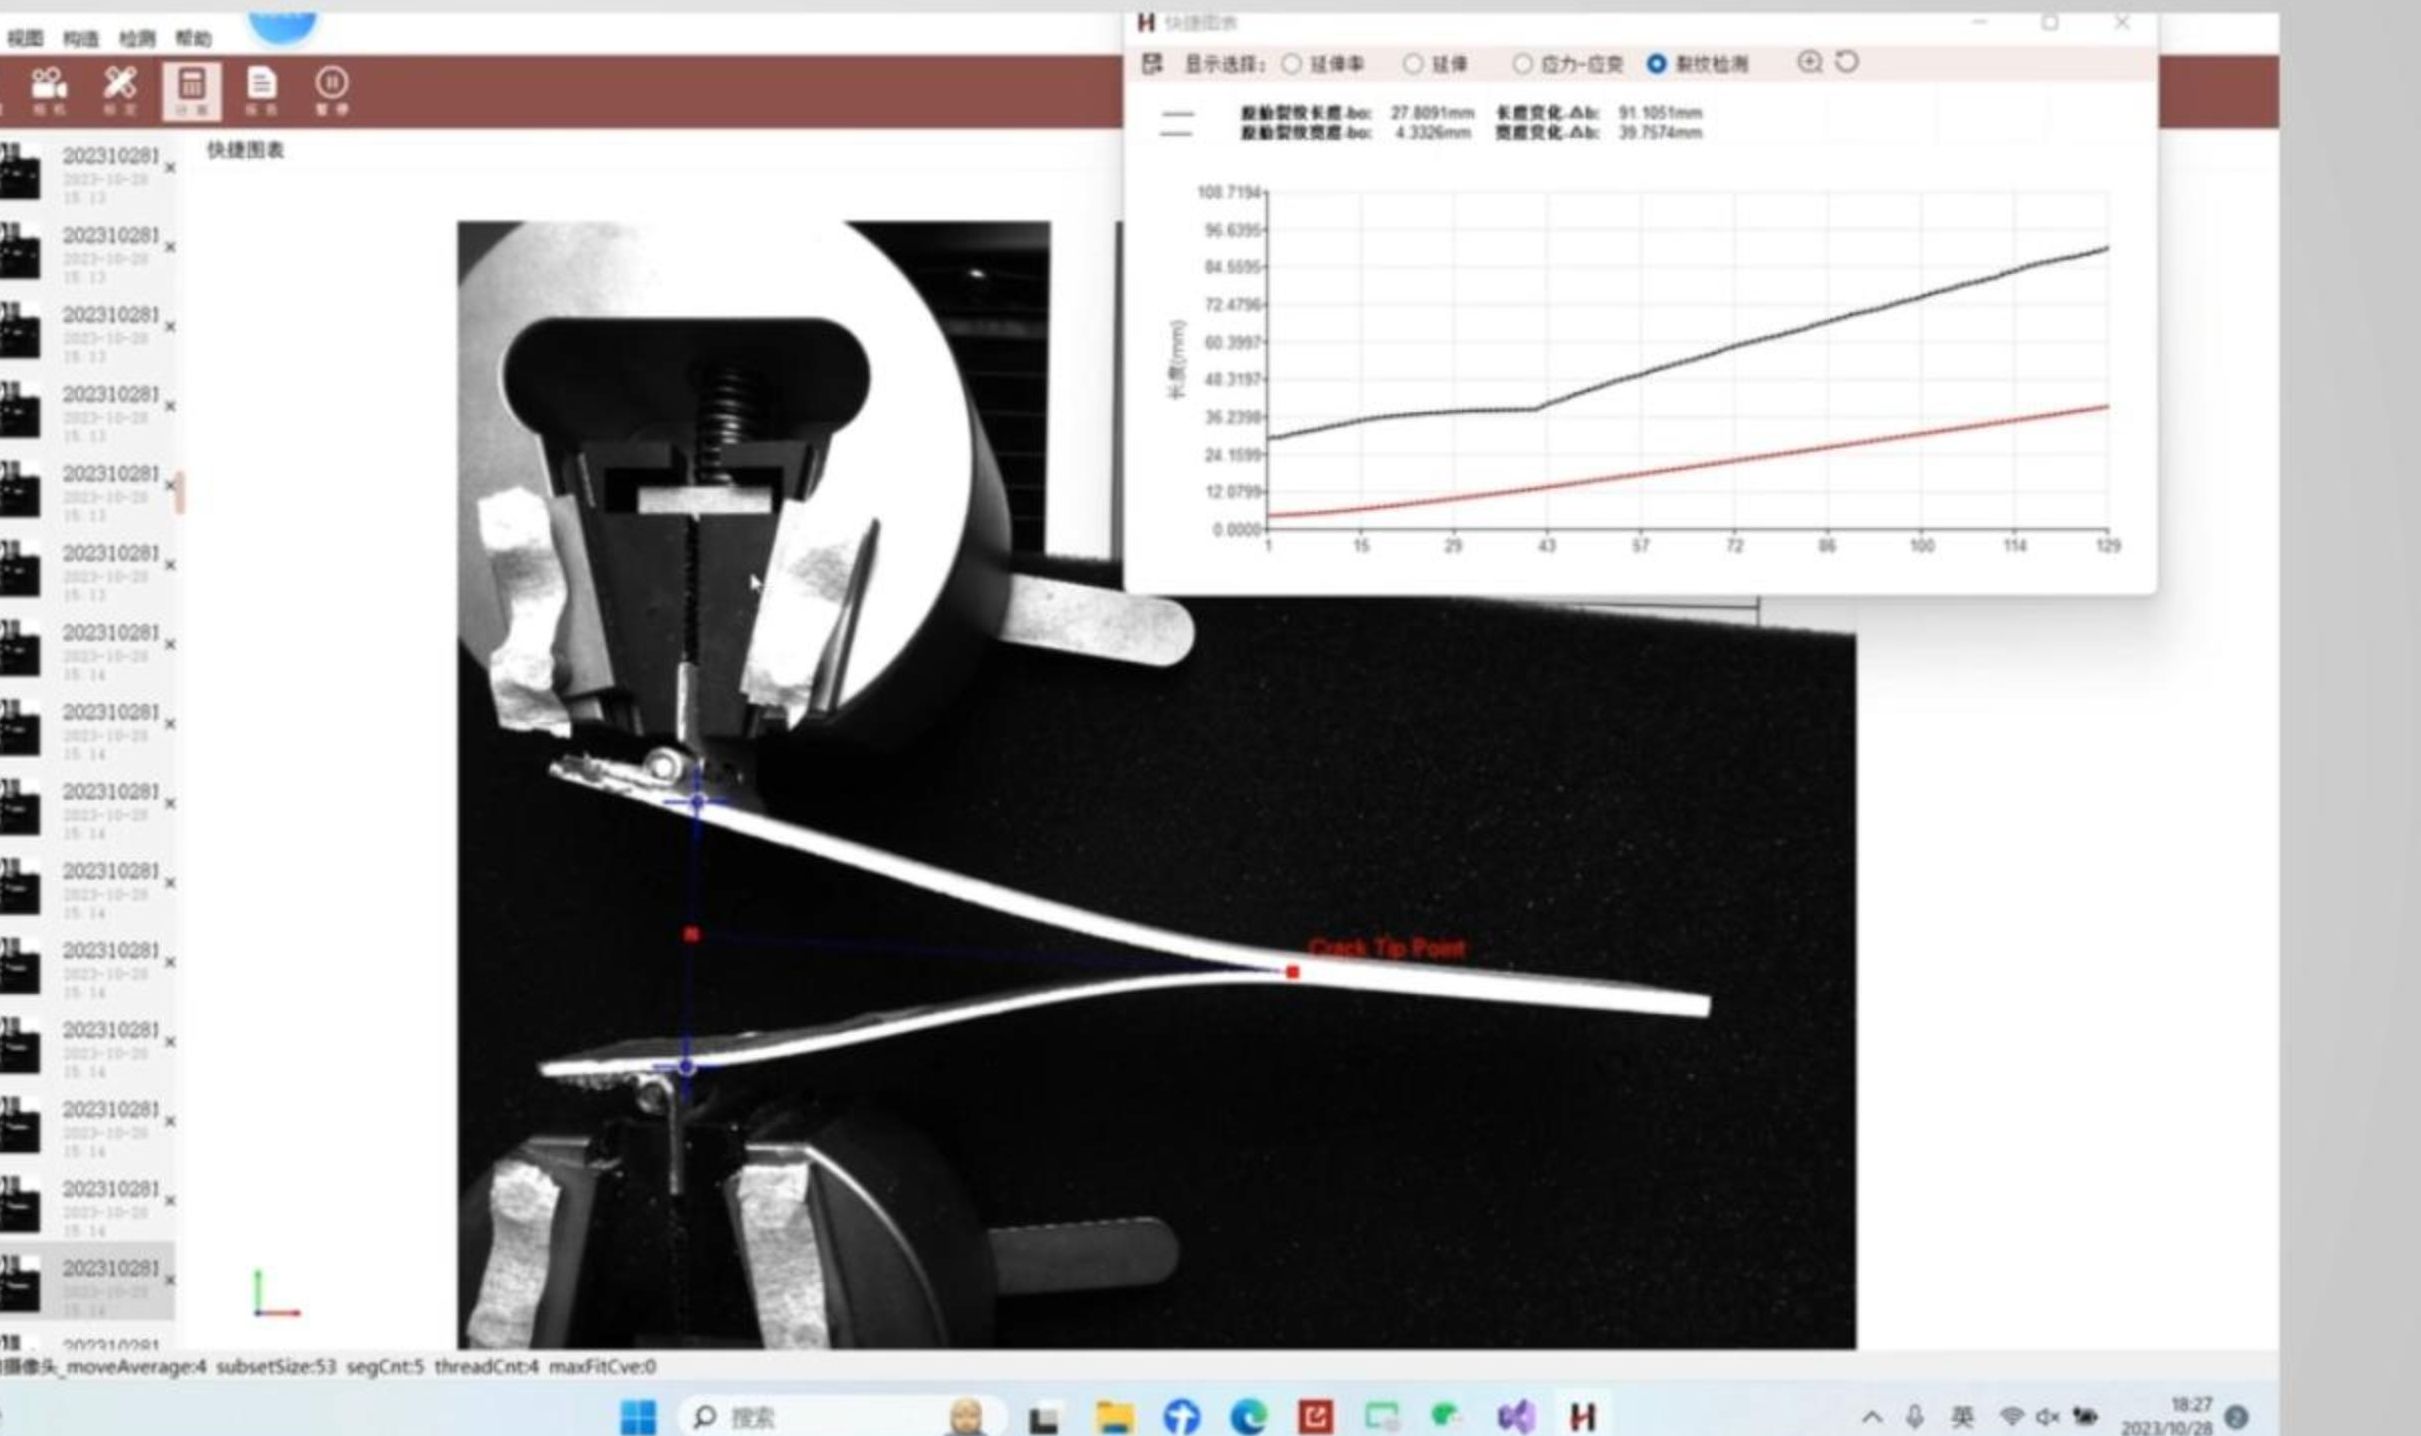Open the notification center badge
The height and width of the screenshot is (1436, 2421).
point(2237,1417)
